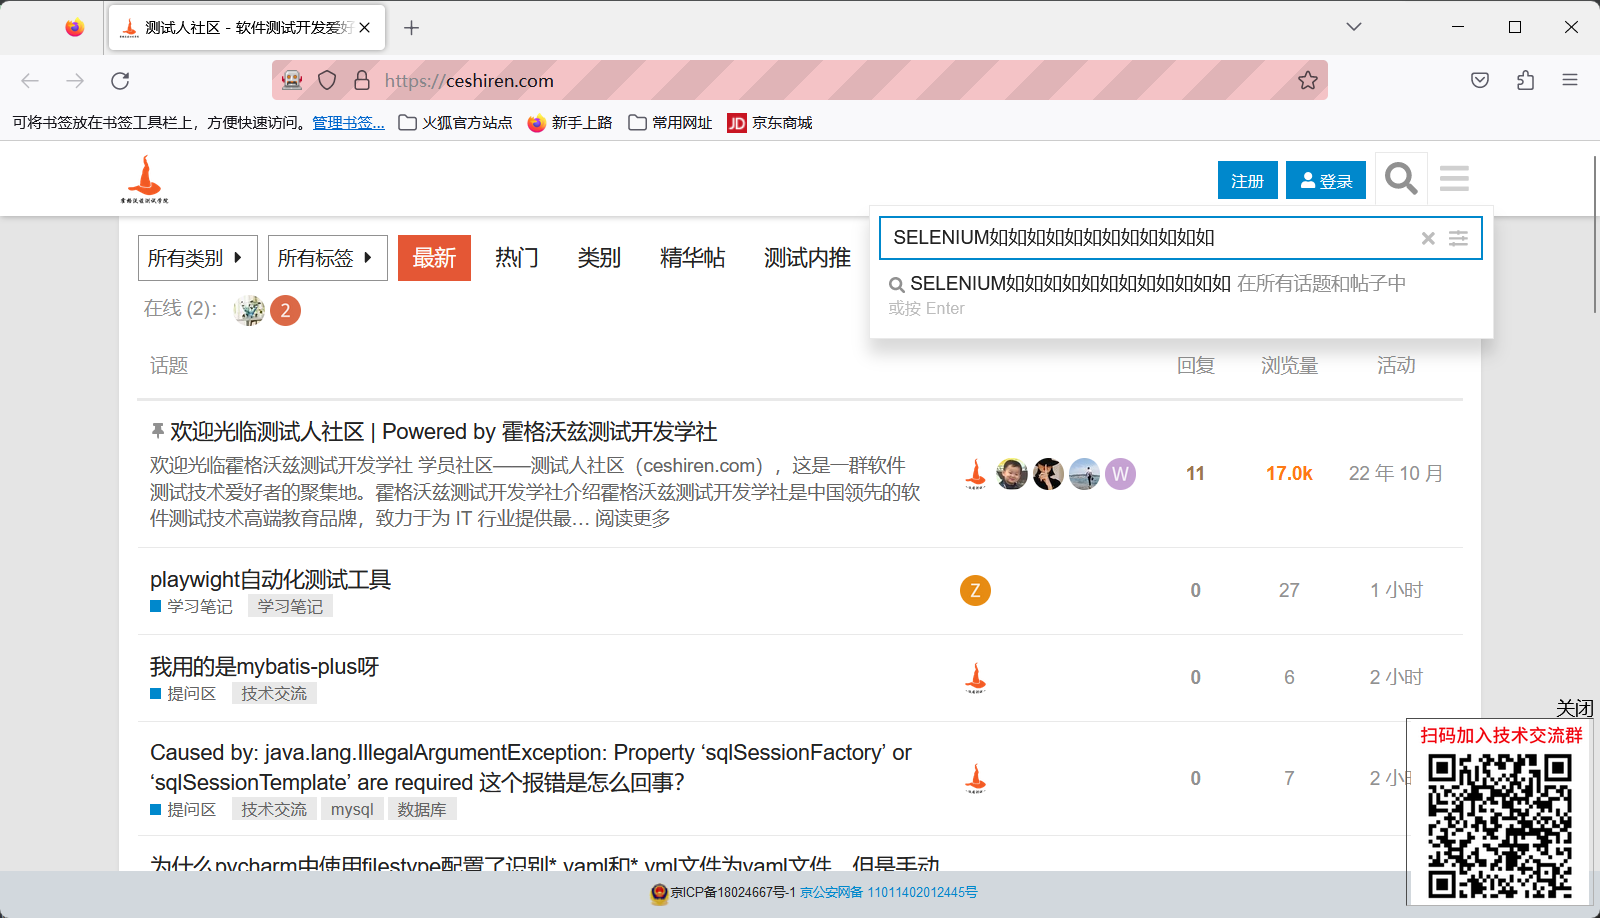The height and width of the screenshot is (918, 1600).
Task: Open 常用网址 bookmark folder
Action: tap(670, 123)
